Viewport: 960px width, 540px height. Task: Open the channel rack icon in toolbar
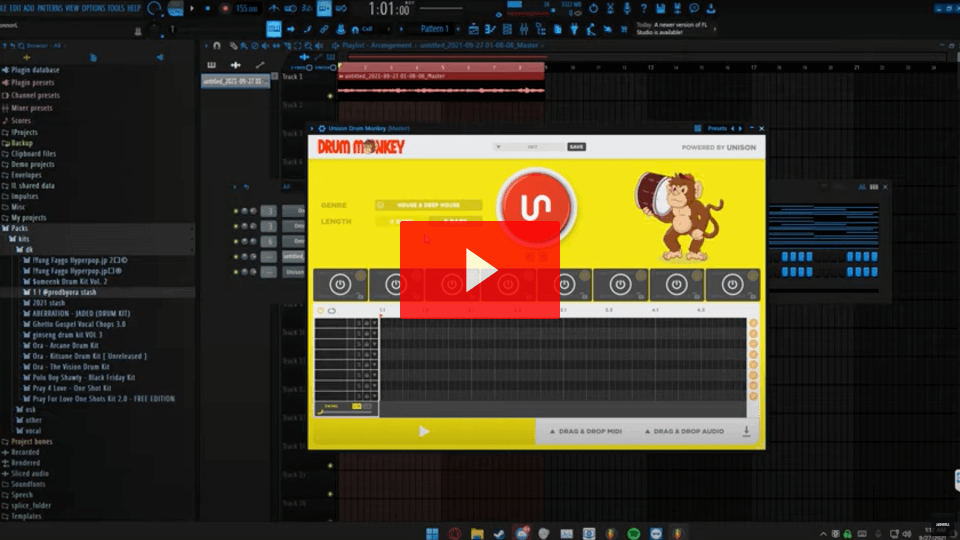(x=507, y=29)
